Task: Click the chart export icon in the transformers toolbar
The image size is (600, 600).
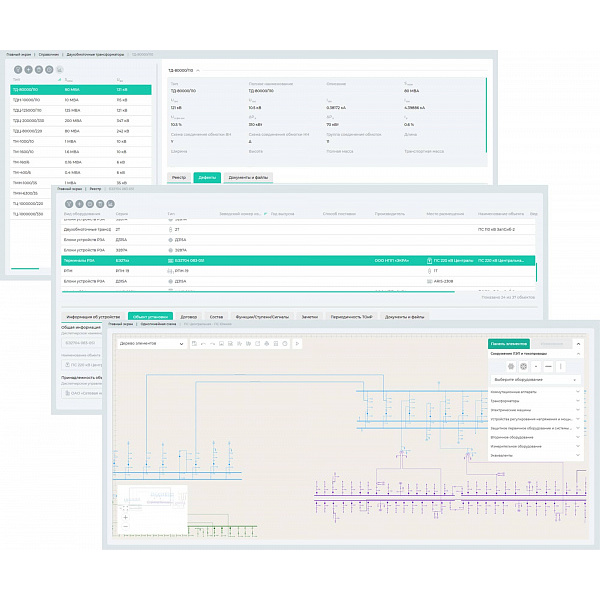Action: [x=59, y=70]
